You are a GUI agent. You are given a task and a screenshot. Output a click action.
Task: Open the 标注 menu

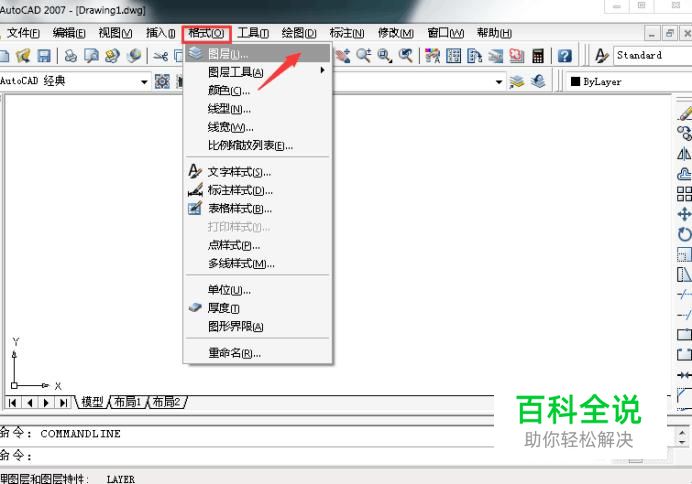347,33
